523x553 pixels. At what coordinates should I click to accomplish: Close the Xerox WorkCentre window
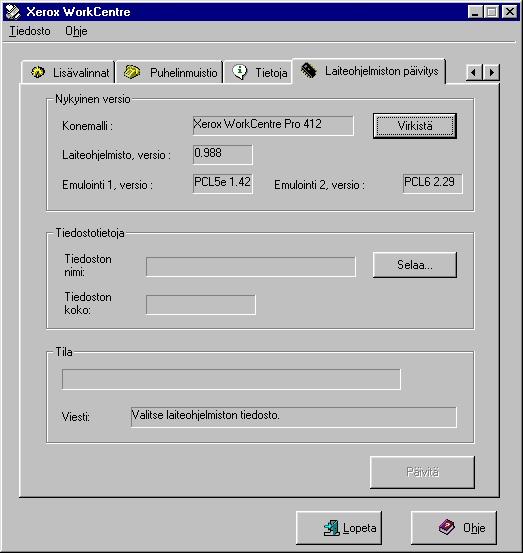point(509,12)
